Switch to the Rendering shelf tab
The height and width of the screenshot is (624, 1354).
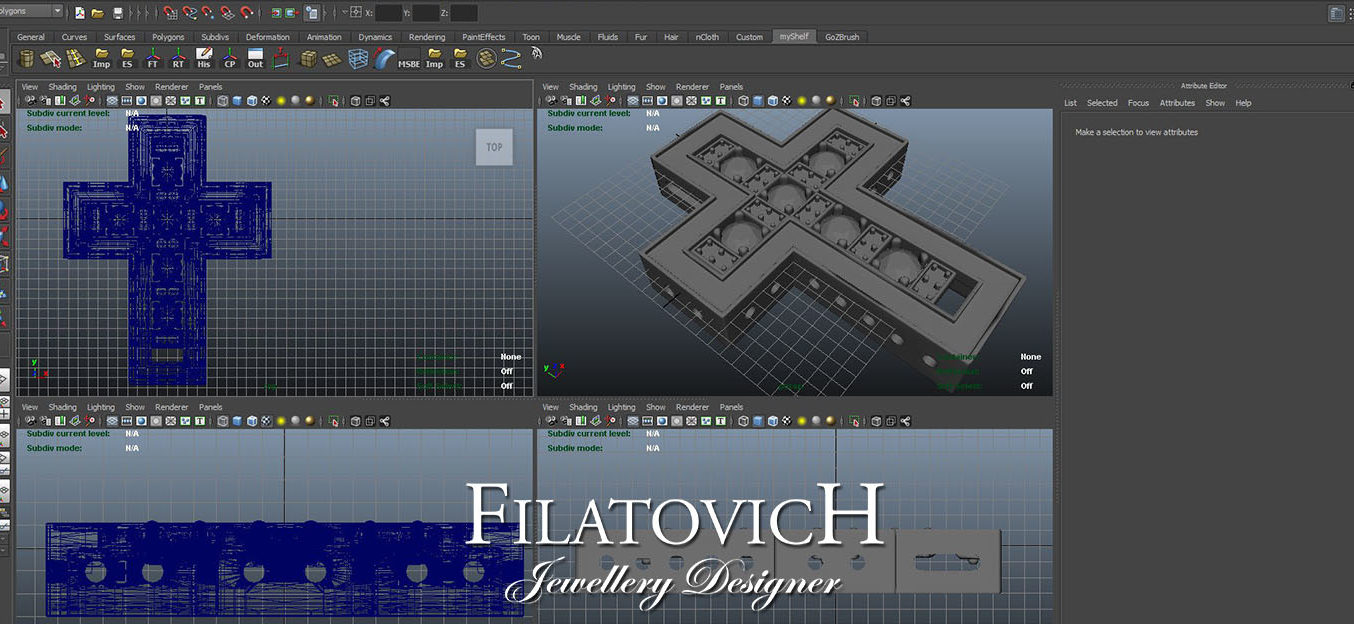[x=427, y=37]
